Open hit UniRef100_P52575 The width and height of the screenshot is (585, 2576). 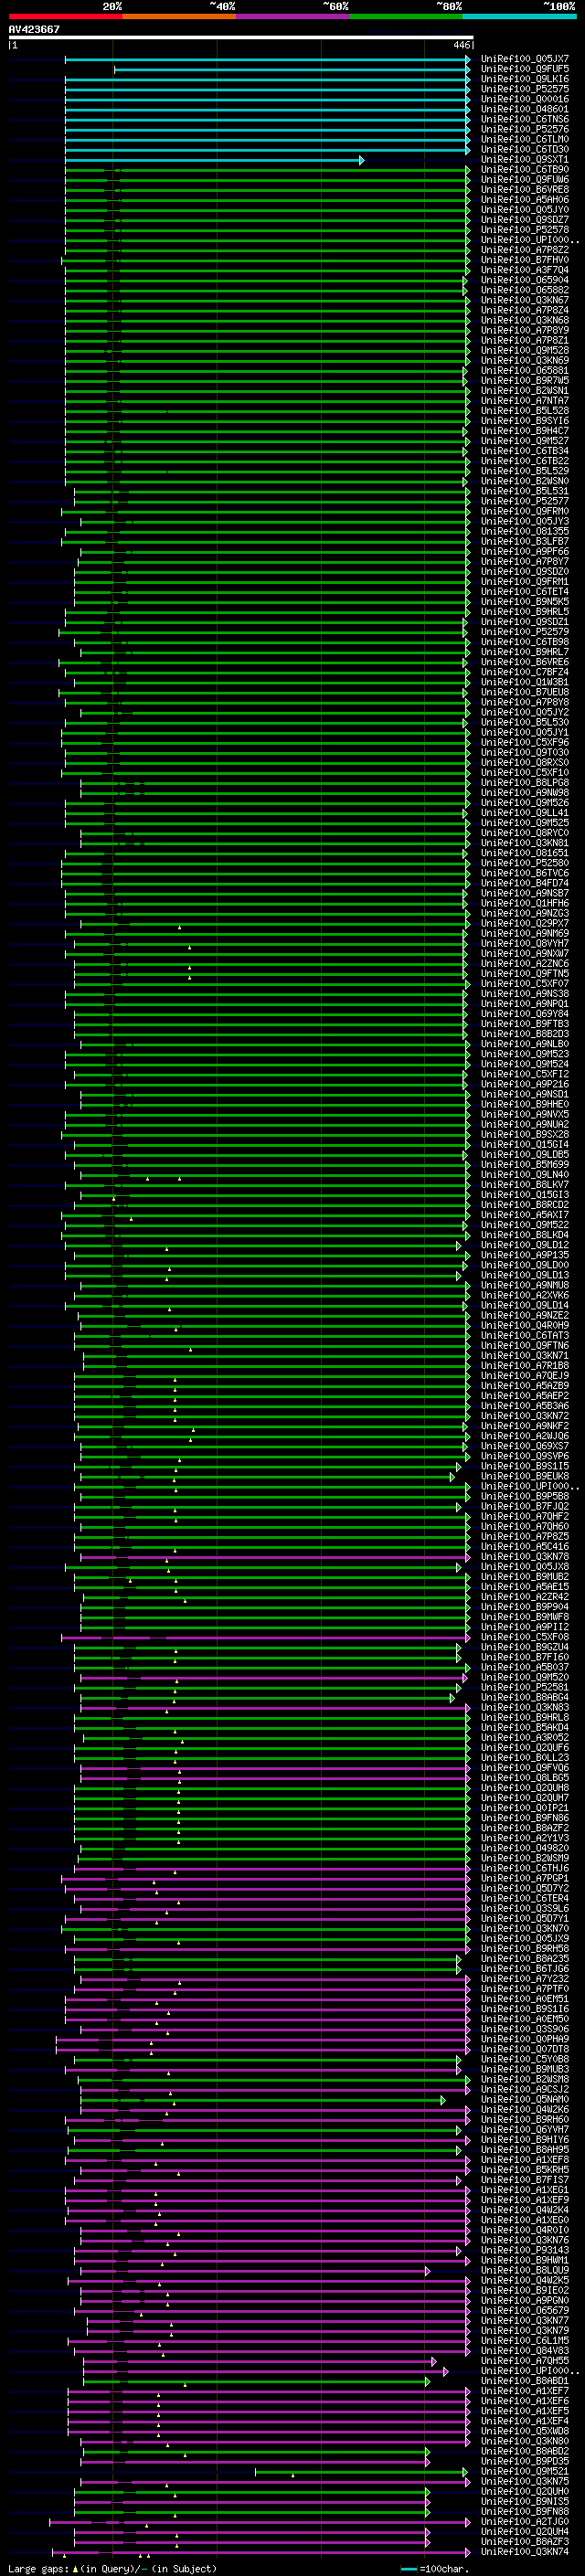coord(525,89)
